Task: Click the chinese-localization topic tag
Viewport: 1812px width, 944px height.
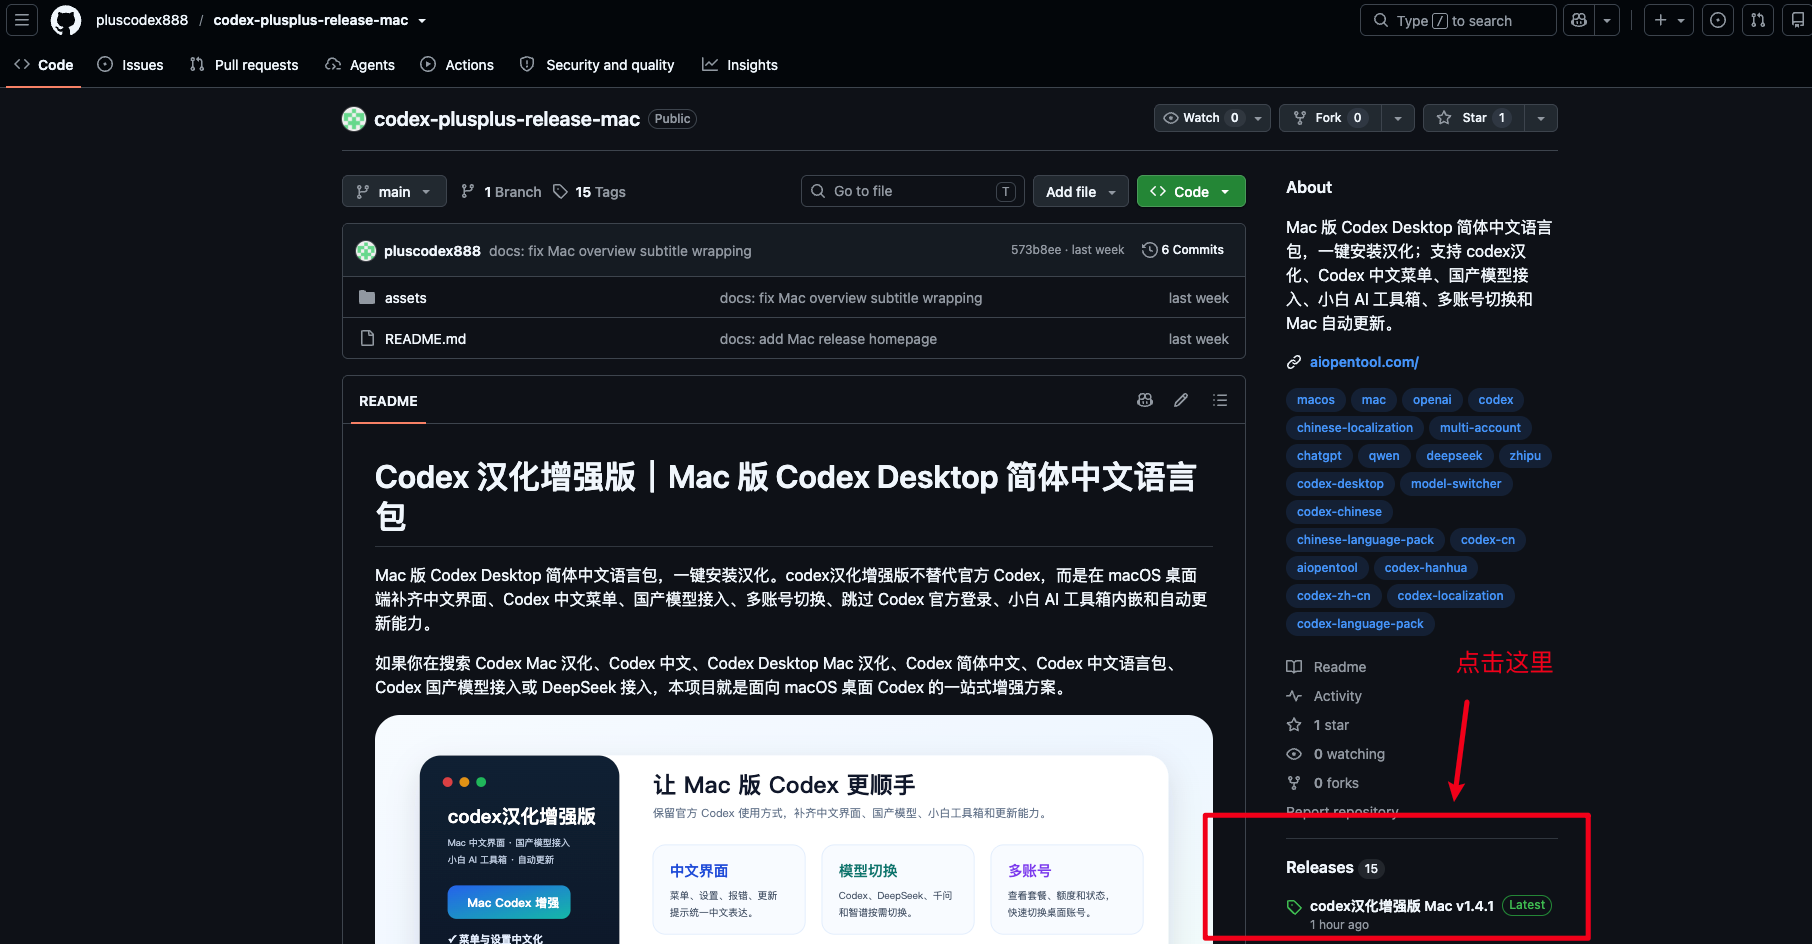Action: pyautogui.click(x=1355, y=428)
